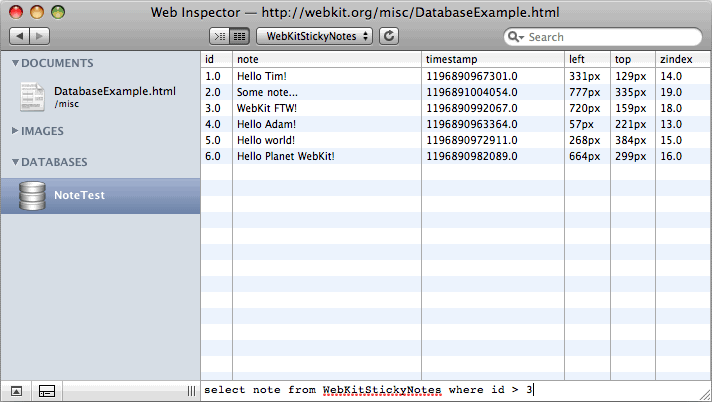Open the search options magnifier menu
Image resolution: width=712 pixels, height=402 pixels.
(x=515, y=37)
